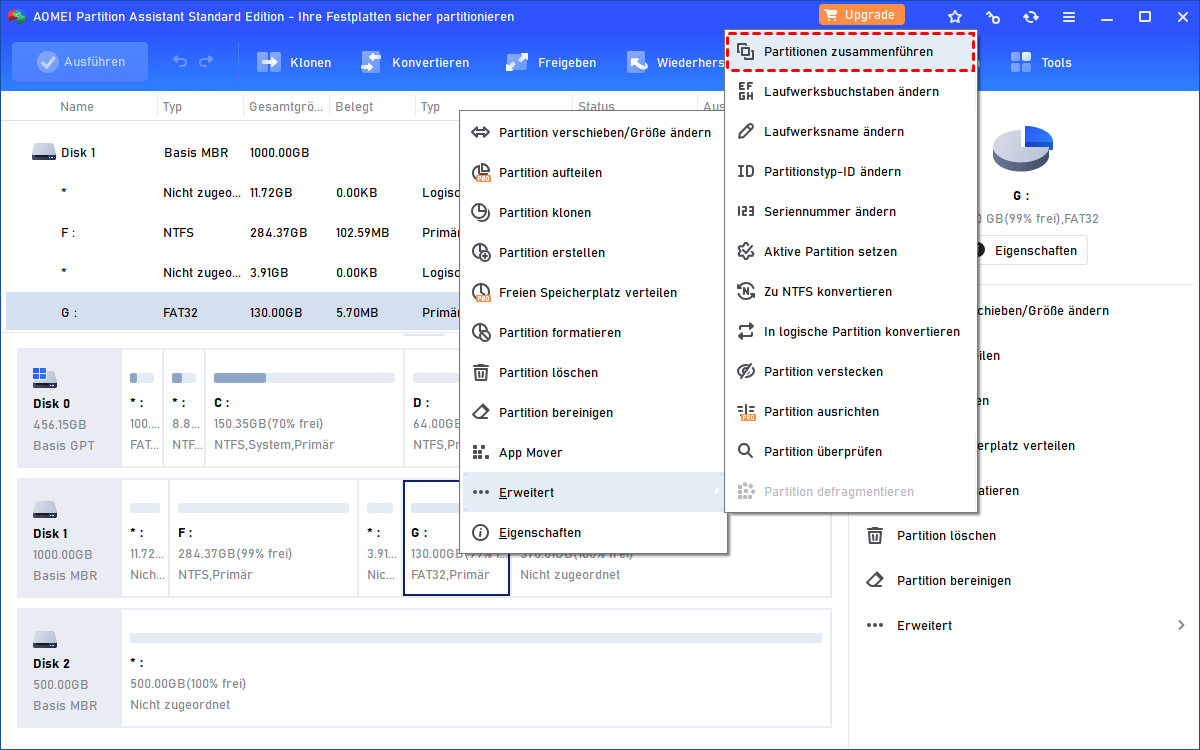Click the star favorite icon in title bar
Viewport: 1200px width, 750px height.
[x=955, y=17]
